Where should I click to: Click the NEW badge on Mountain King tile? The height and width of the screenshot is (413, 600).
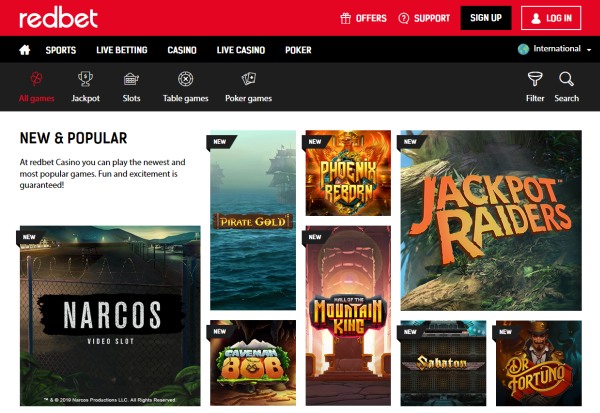coord(315,237)
